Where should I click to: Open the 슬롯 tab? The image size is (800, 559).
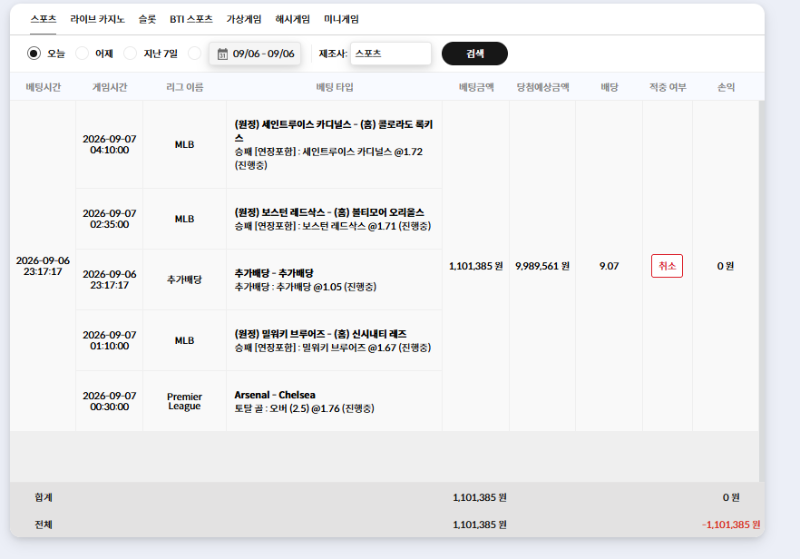point(147,19)
